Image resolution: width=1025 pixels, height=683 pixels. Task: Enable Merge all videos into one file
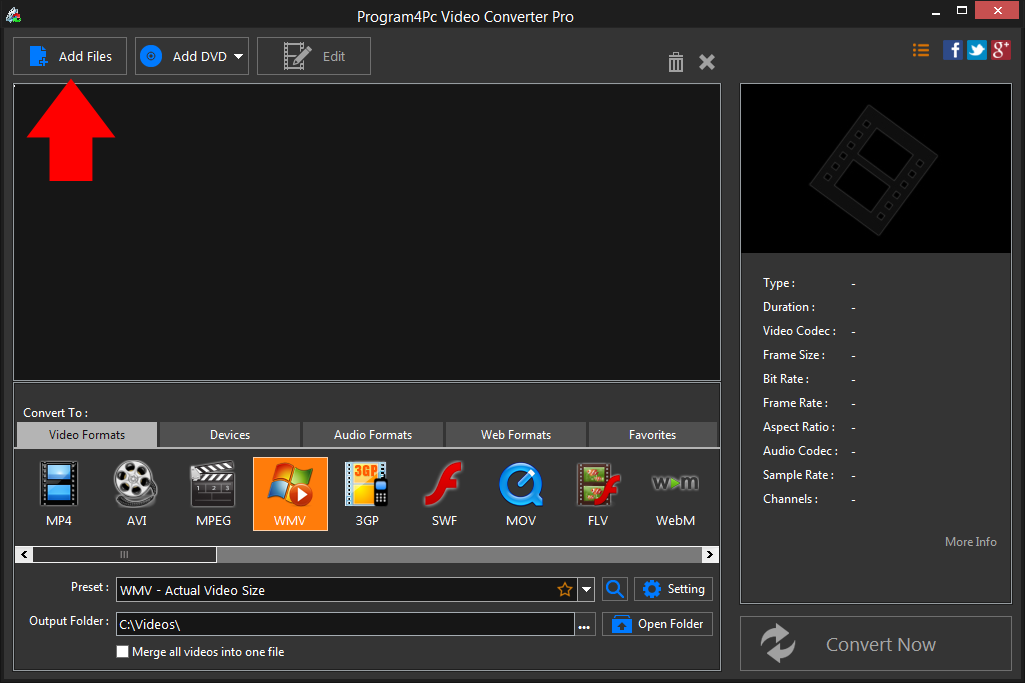pyautogui.click(x=122, y=651)
